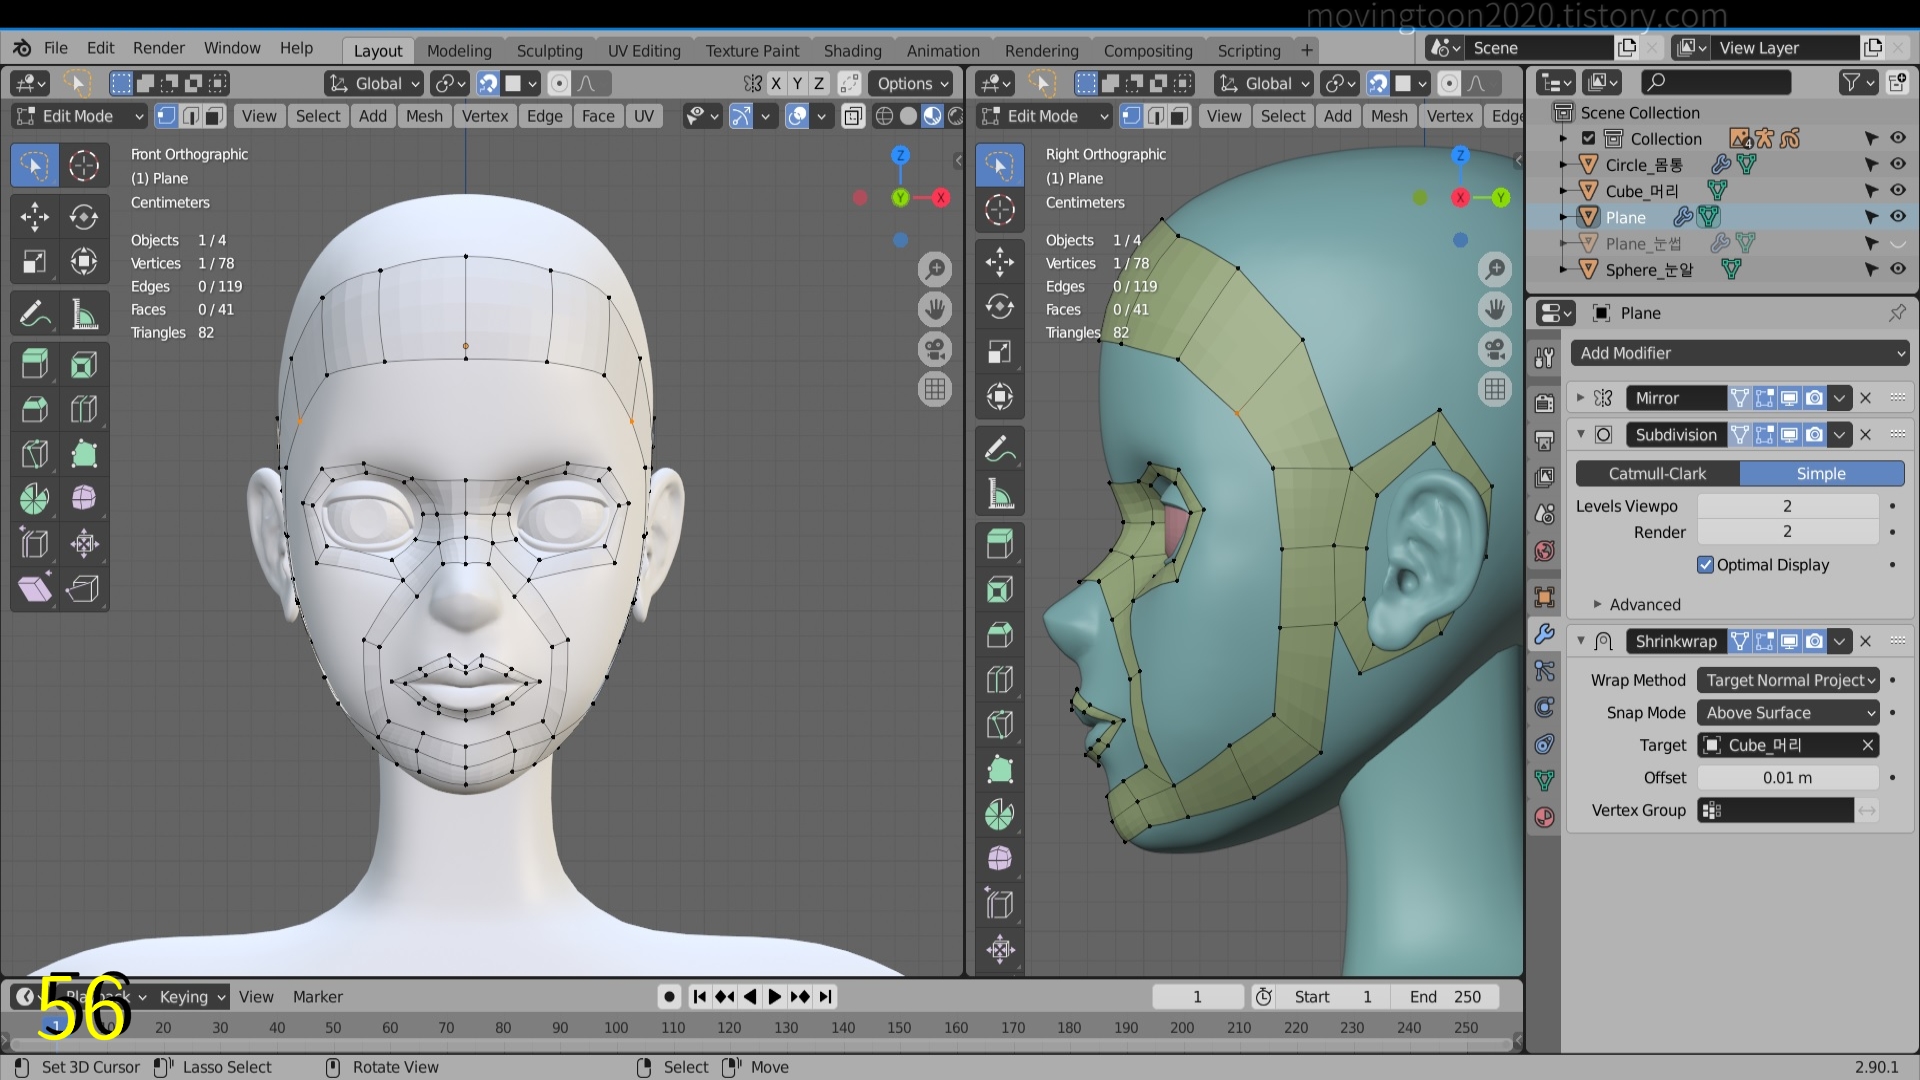The height and width of the screenshot is (1080, 1920).
Task: Open Options dropdown in left viewport
Action: [x=911, y=84]
